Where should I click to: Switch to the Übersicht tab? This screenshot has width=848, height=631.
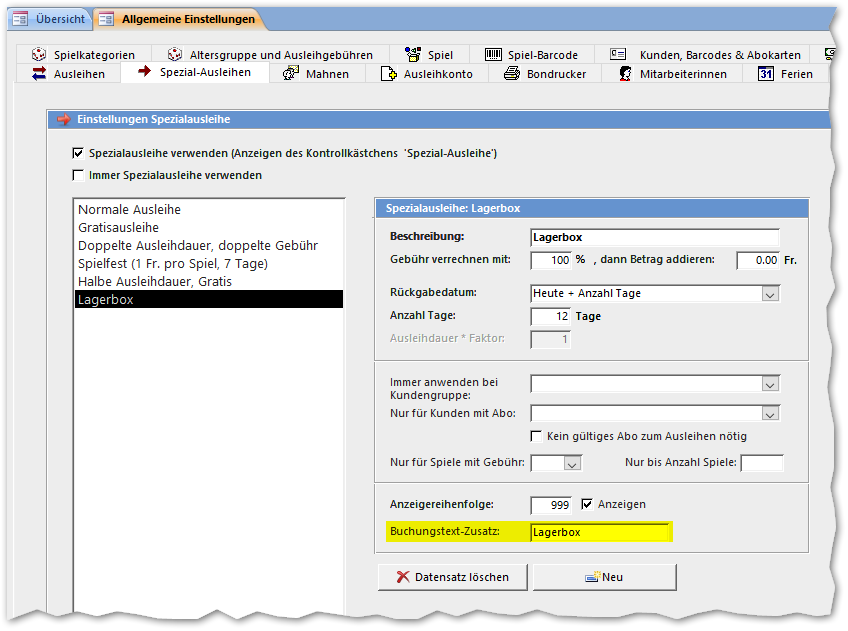(49, 19)
